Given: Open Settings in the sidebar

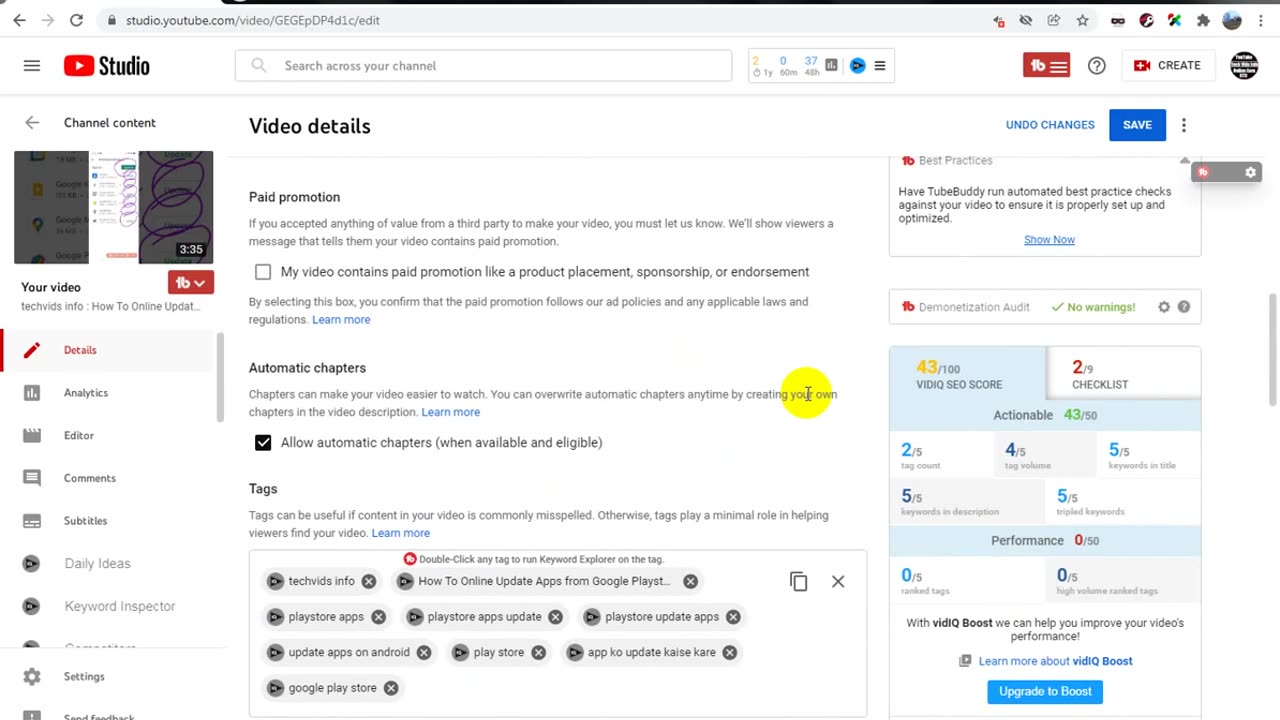Looking at the screenshot, I should 109,677.
